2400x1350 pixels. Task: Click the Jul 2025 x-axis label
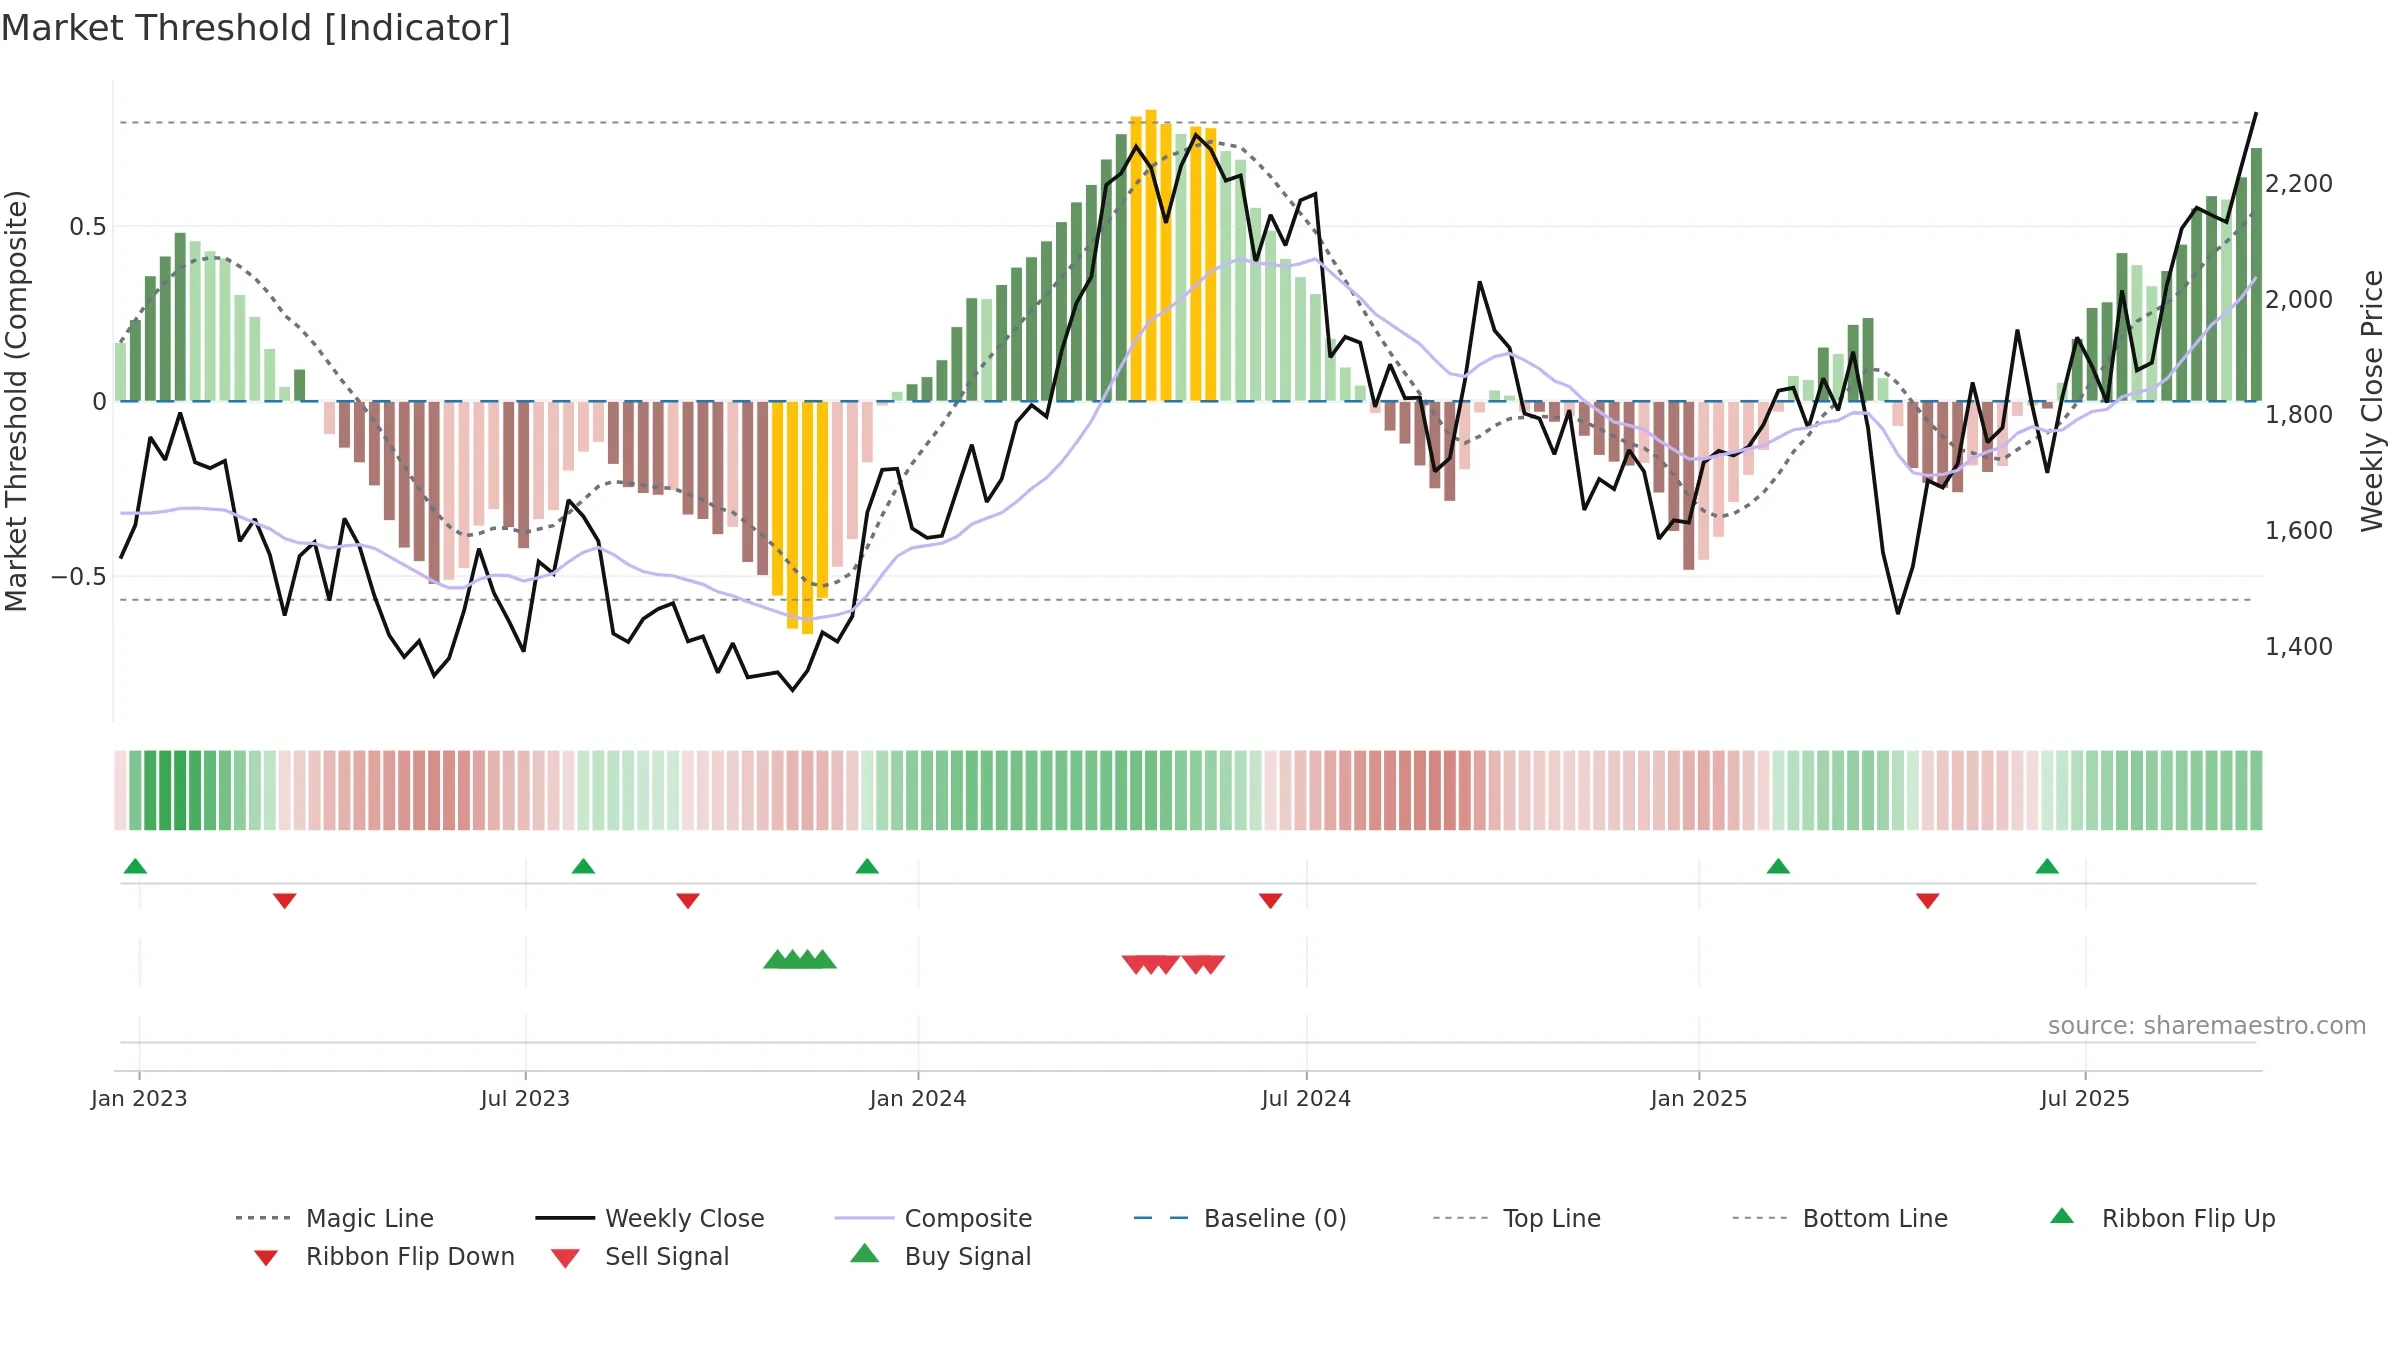(2085, 1098)
